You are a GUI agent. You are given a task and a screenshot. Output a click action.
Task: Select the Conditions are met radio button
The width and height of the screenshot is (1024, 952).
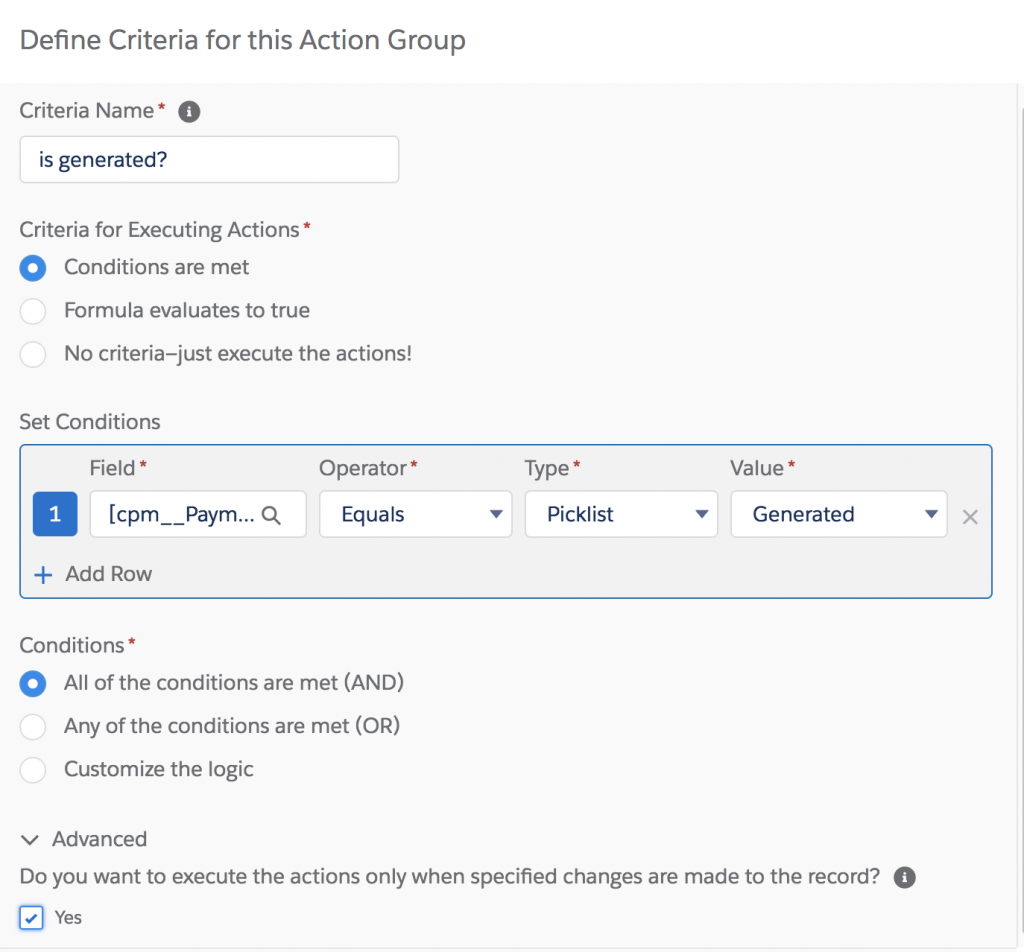(33, 268)
